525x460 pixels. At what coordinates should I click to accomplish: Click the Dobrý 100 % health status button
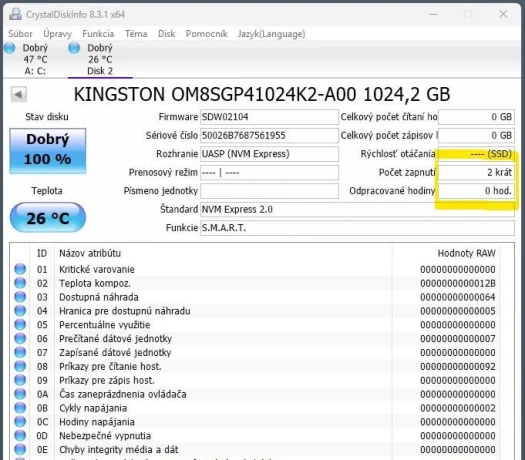(x=48, y=151)
